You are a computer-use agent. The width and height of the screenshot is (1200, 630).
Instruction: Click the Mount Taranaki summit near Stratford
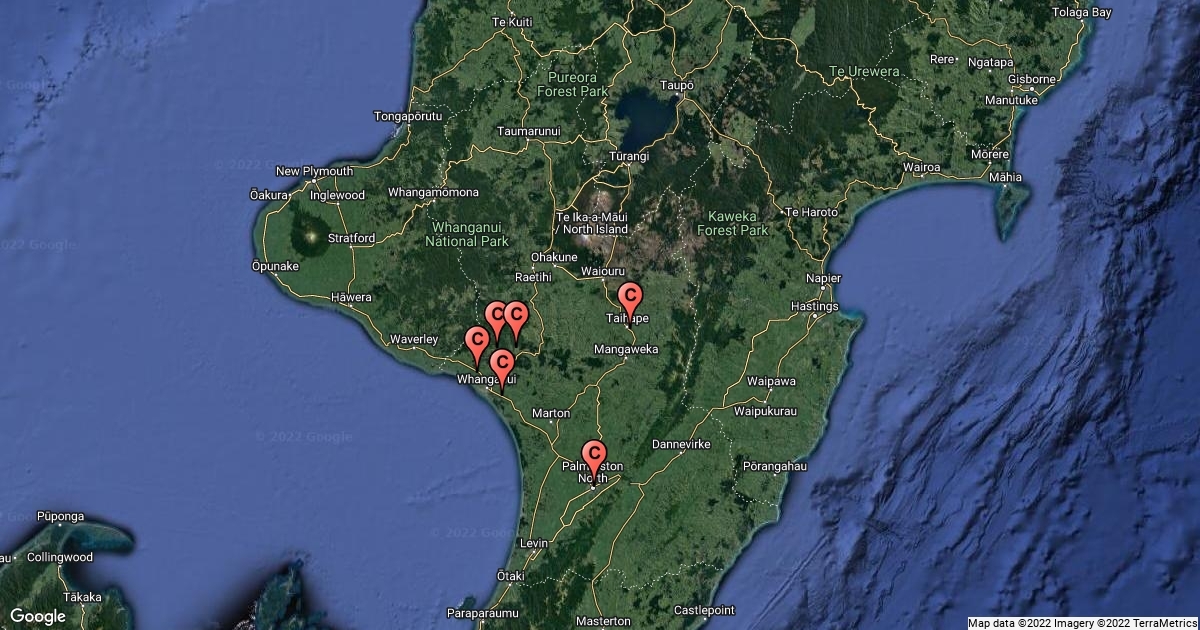[311, 237]
